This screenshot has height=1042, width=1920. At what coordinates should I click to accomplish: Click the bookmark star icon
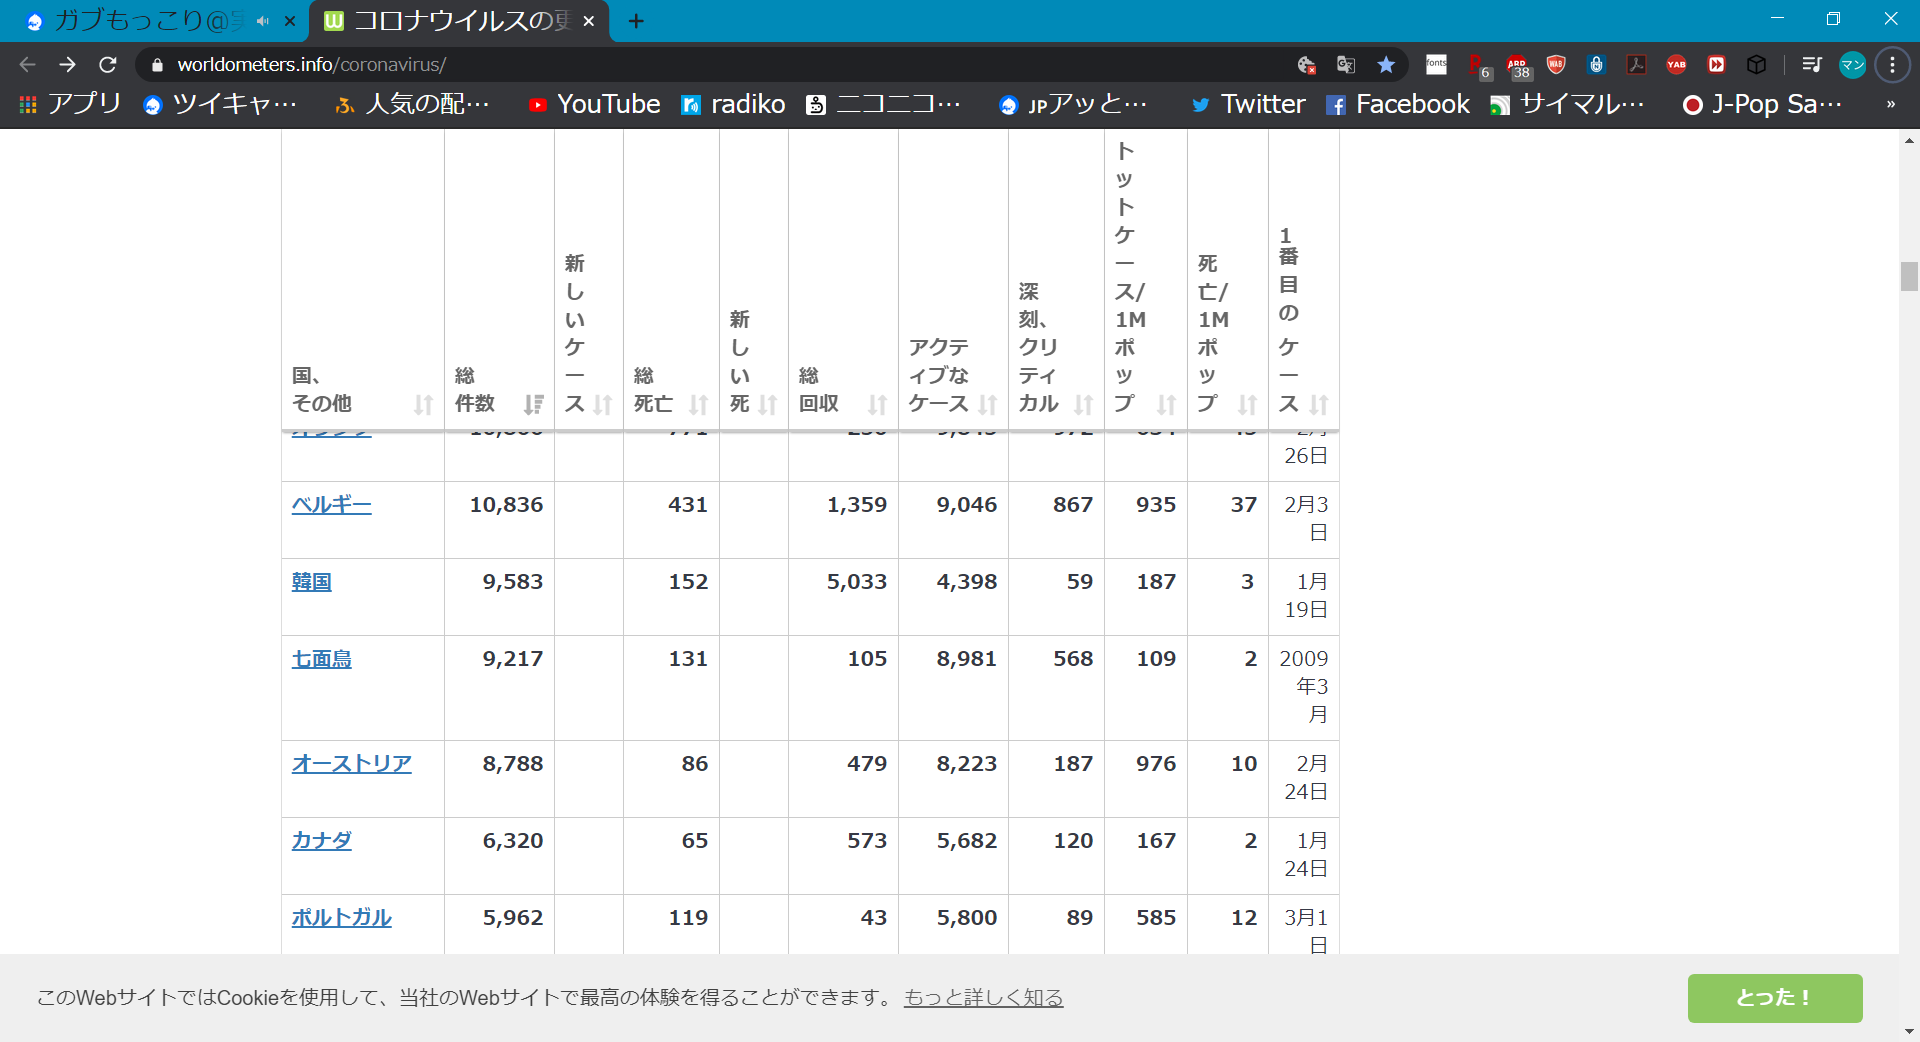pyautogui.click(x=1386, y=65)
